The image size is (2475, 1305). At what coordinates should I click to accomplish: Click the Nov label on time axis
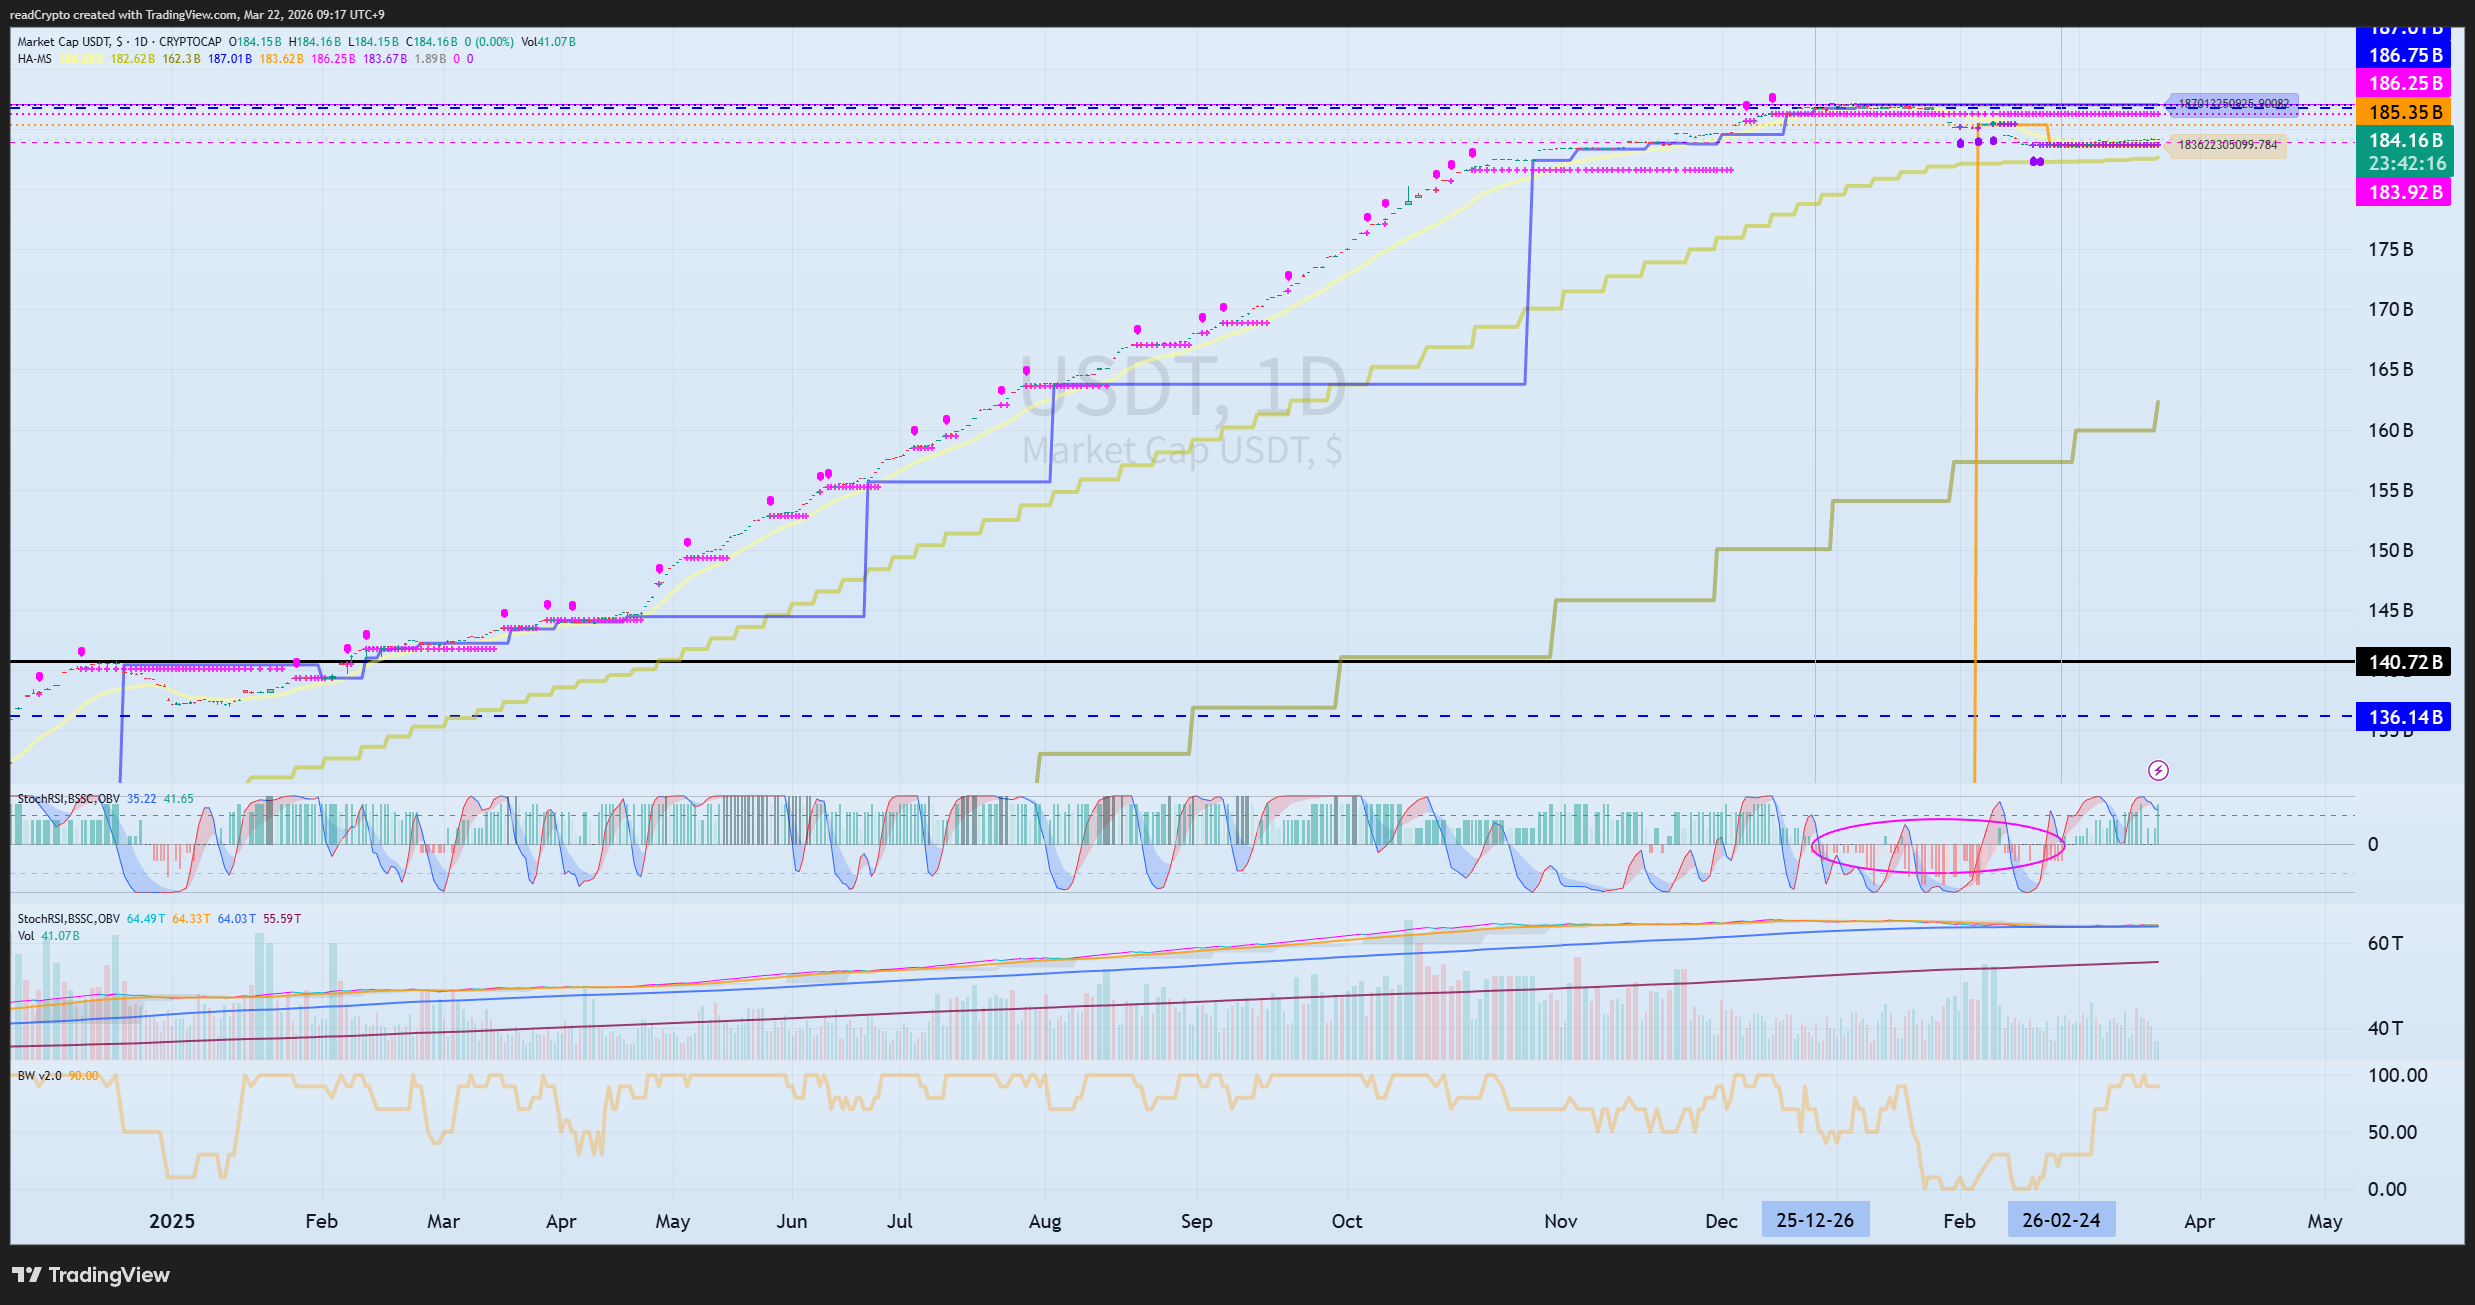[1560, 1221]
